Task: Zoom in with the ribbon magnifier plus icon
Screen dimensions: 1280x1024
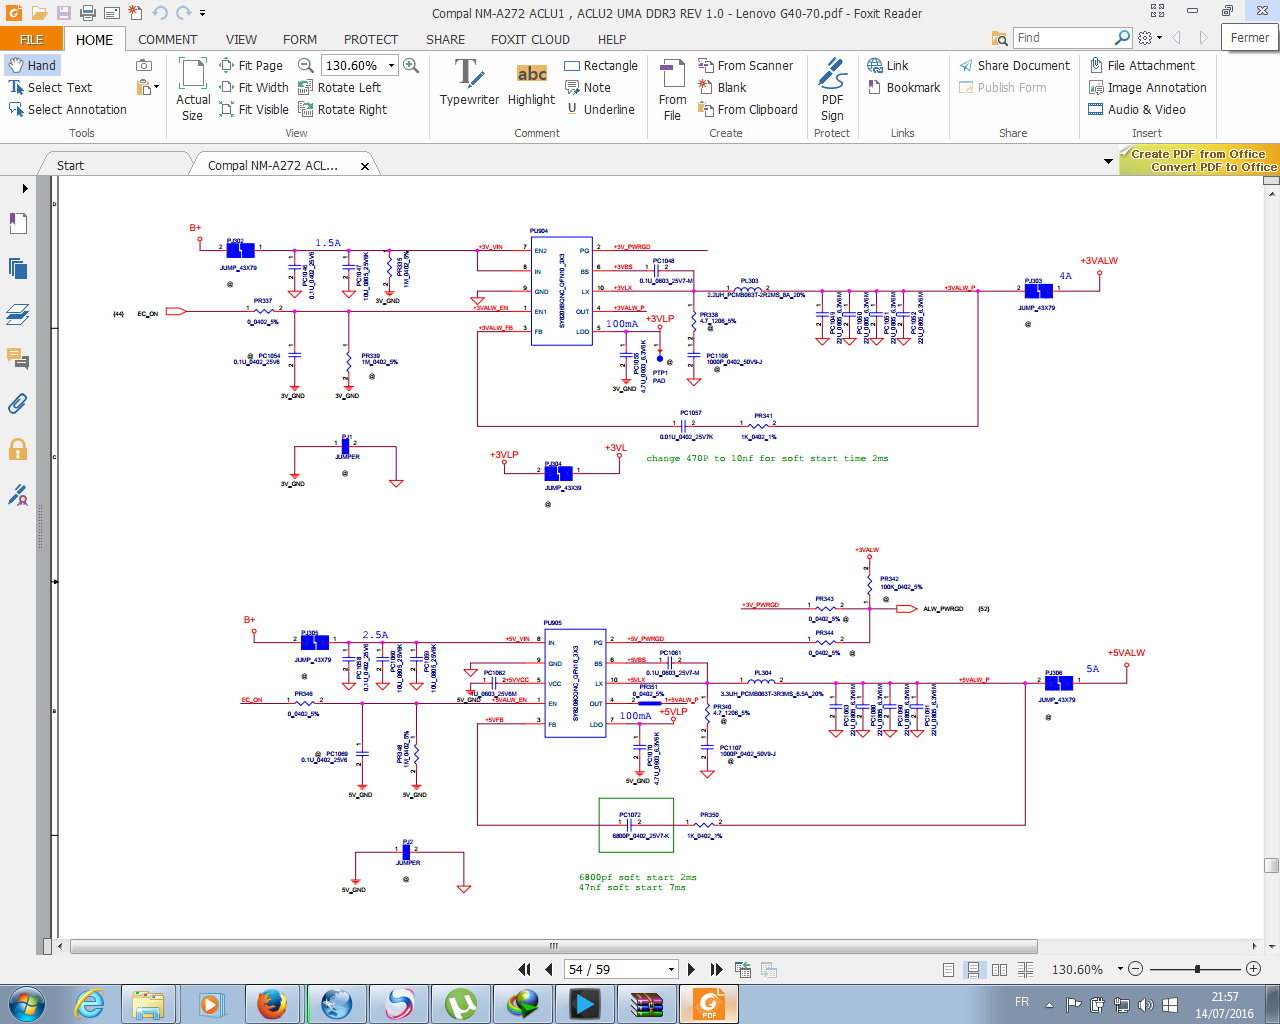Action: tap(410, 65)
